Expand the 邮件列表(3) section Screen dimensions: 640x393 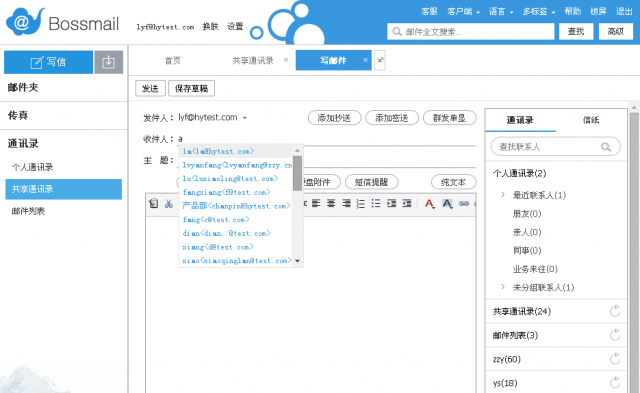click(x=515, y=335)
